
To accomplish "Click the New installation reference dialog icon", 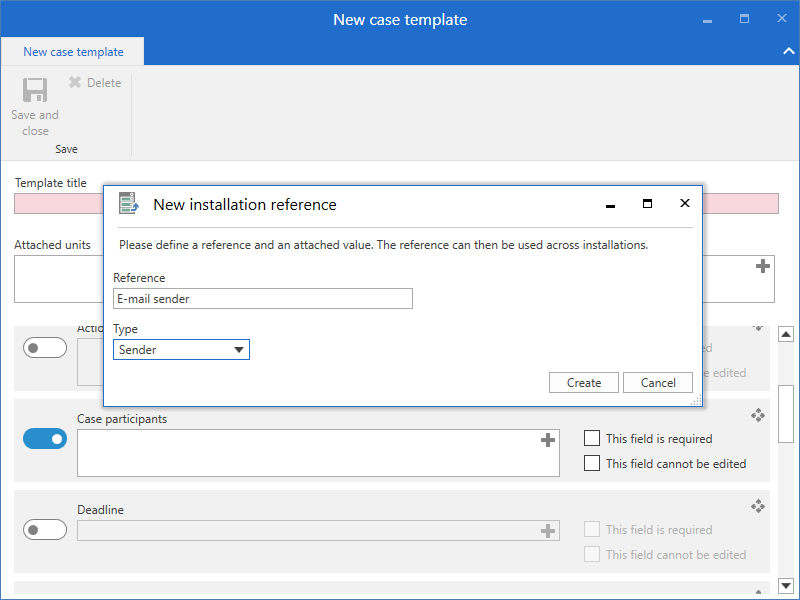I will point(128,204).
